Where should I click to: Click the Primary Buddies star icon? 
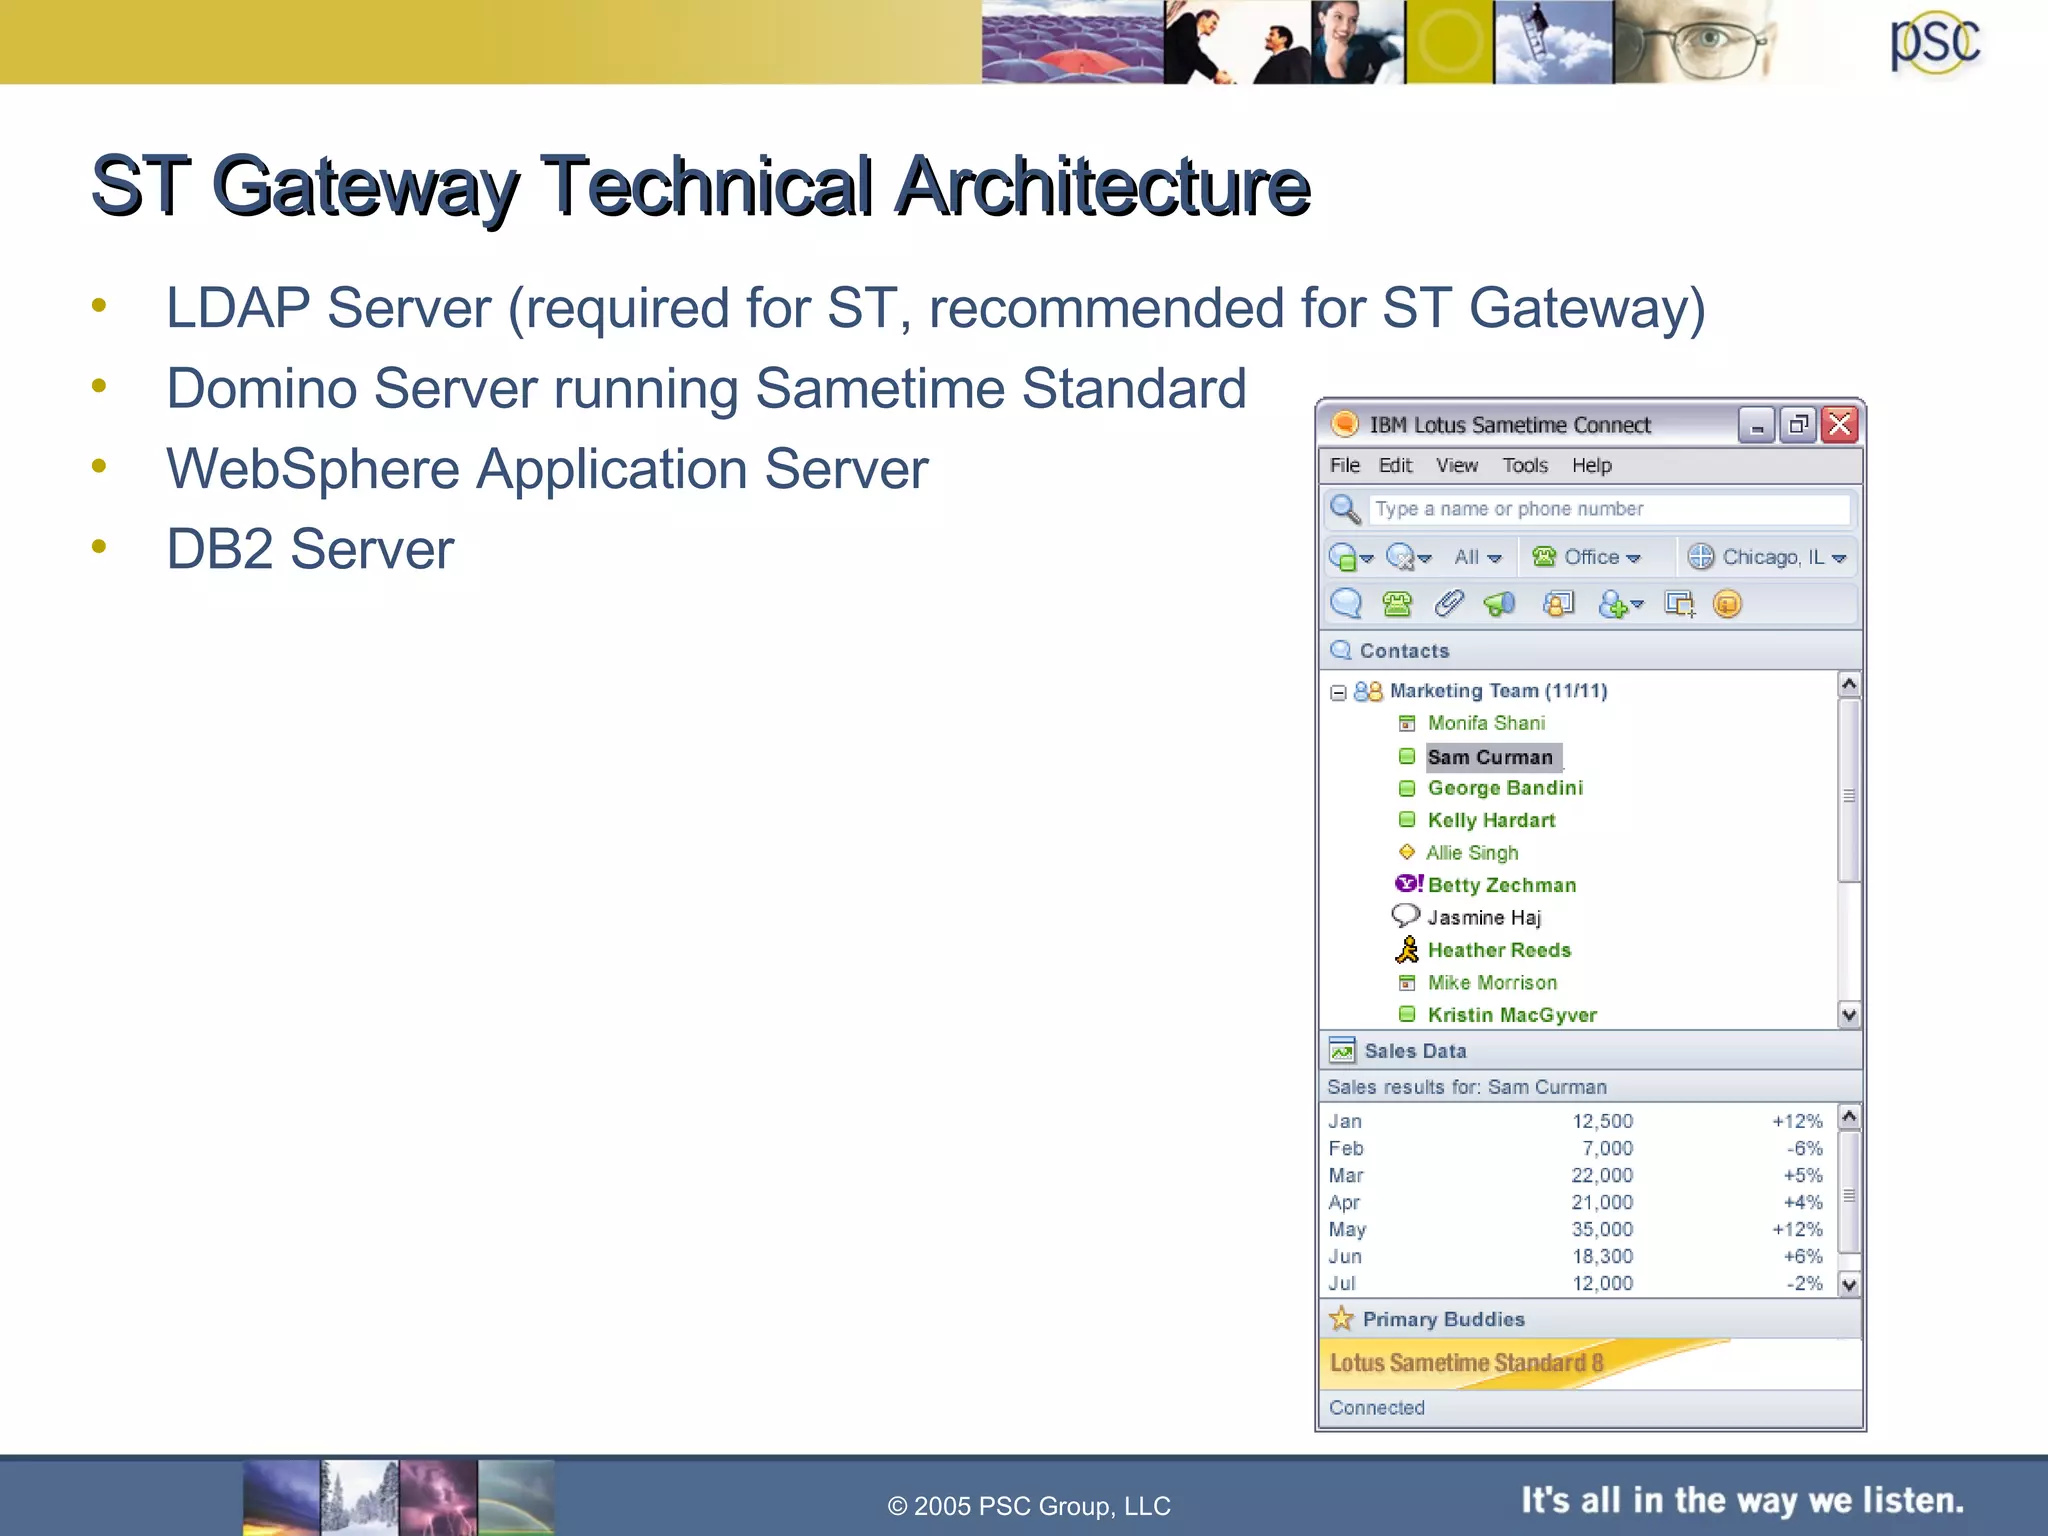1342,1318
